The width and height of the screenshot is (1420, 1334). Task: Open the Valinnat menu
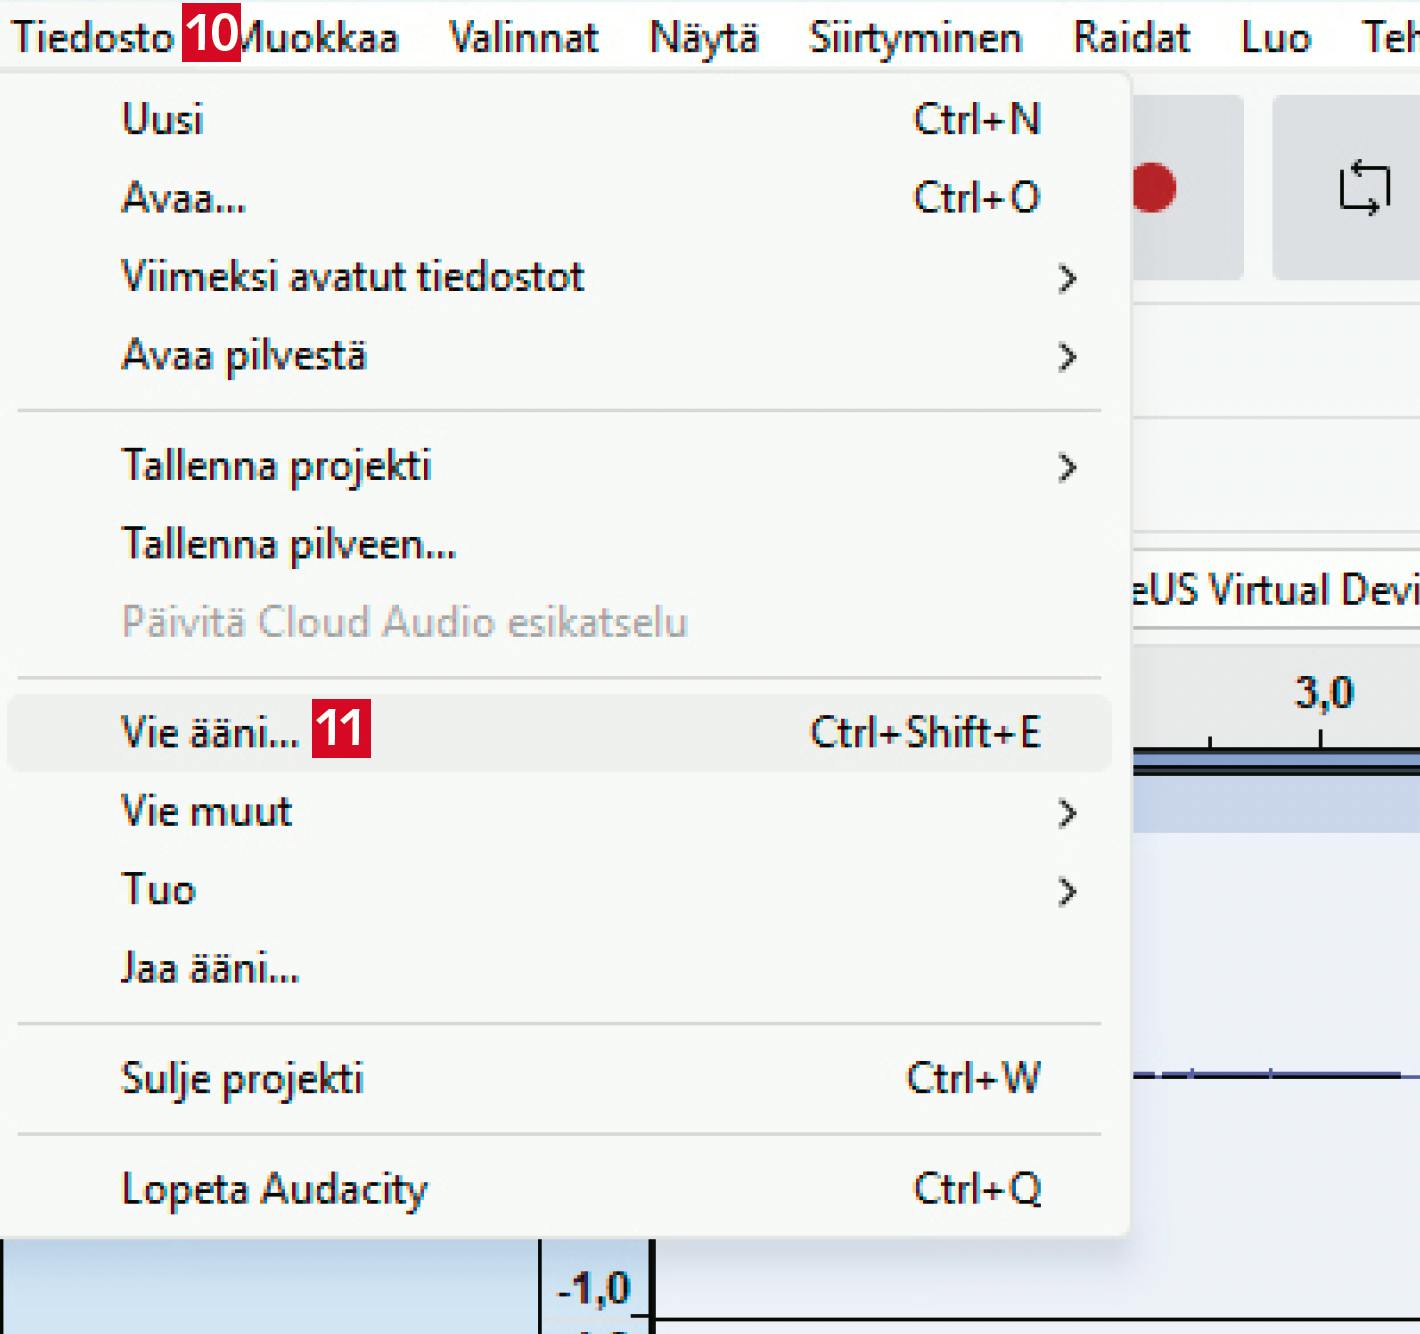tap(523, 38)
